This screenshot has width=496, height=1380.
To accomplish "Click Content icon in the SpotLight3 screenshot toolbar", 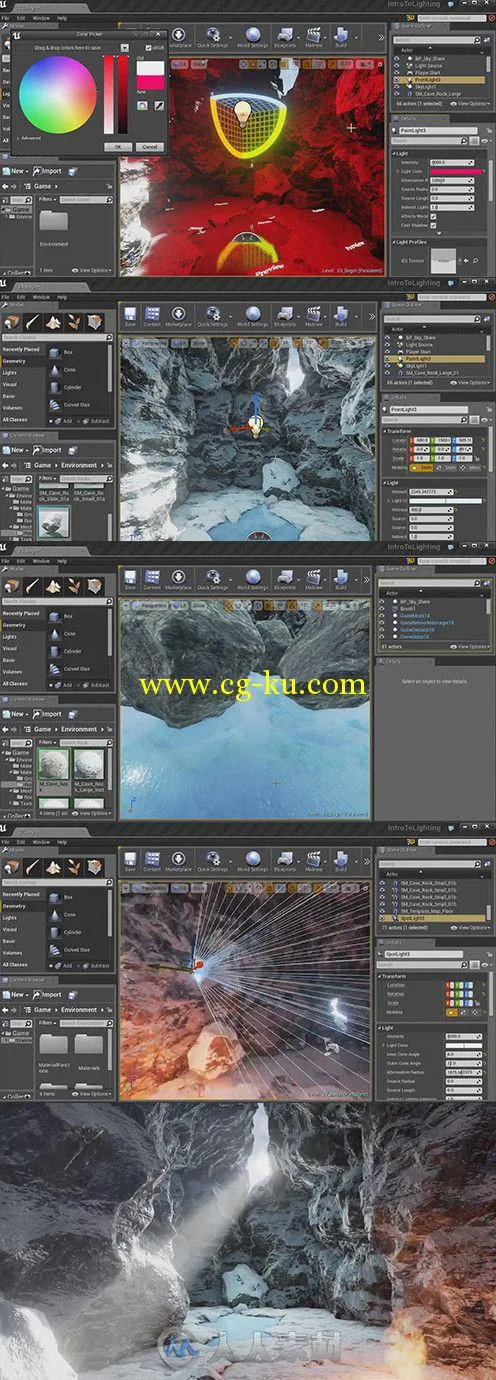I will (153, 860).
